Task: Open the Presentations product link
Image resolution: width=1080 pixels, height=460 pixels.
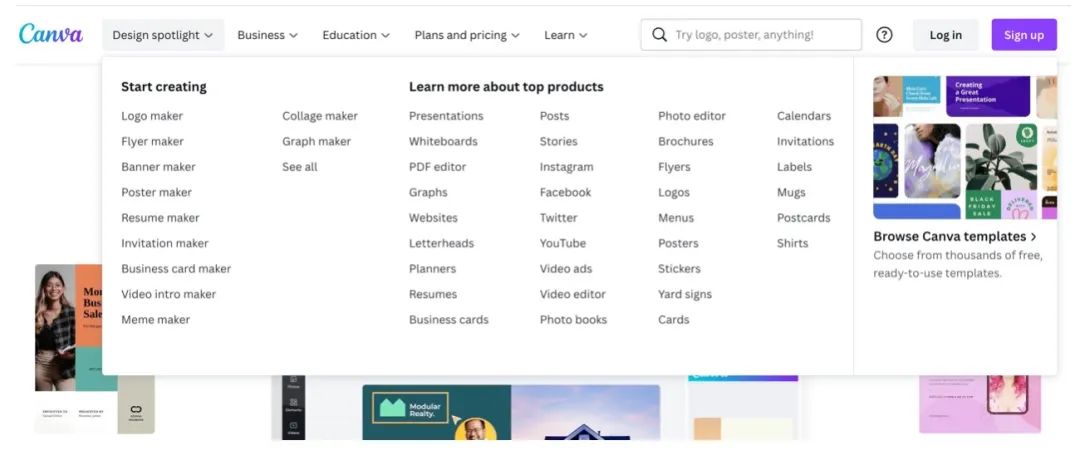Action: click(x=446, y=116)
